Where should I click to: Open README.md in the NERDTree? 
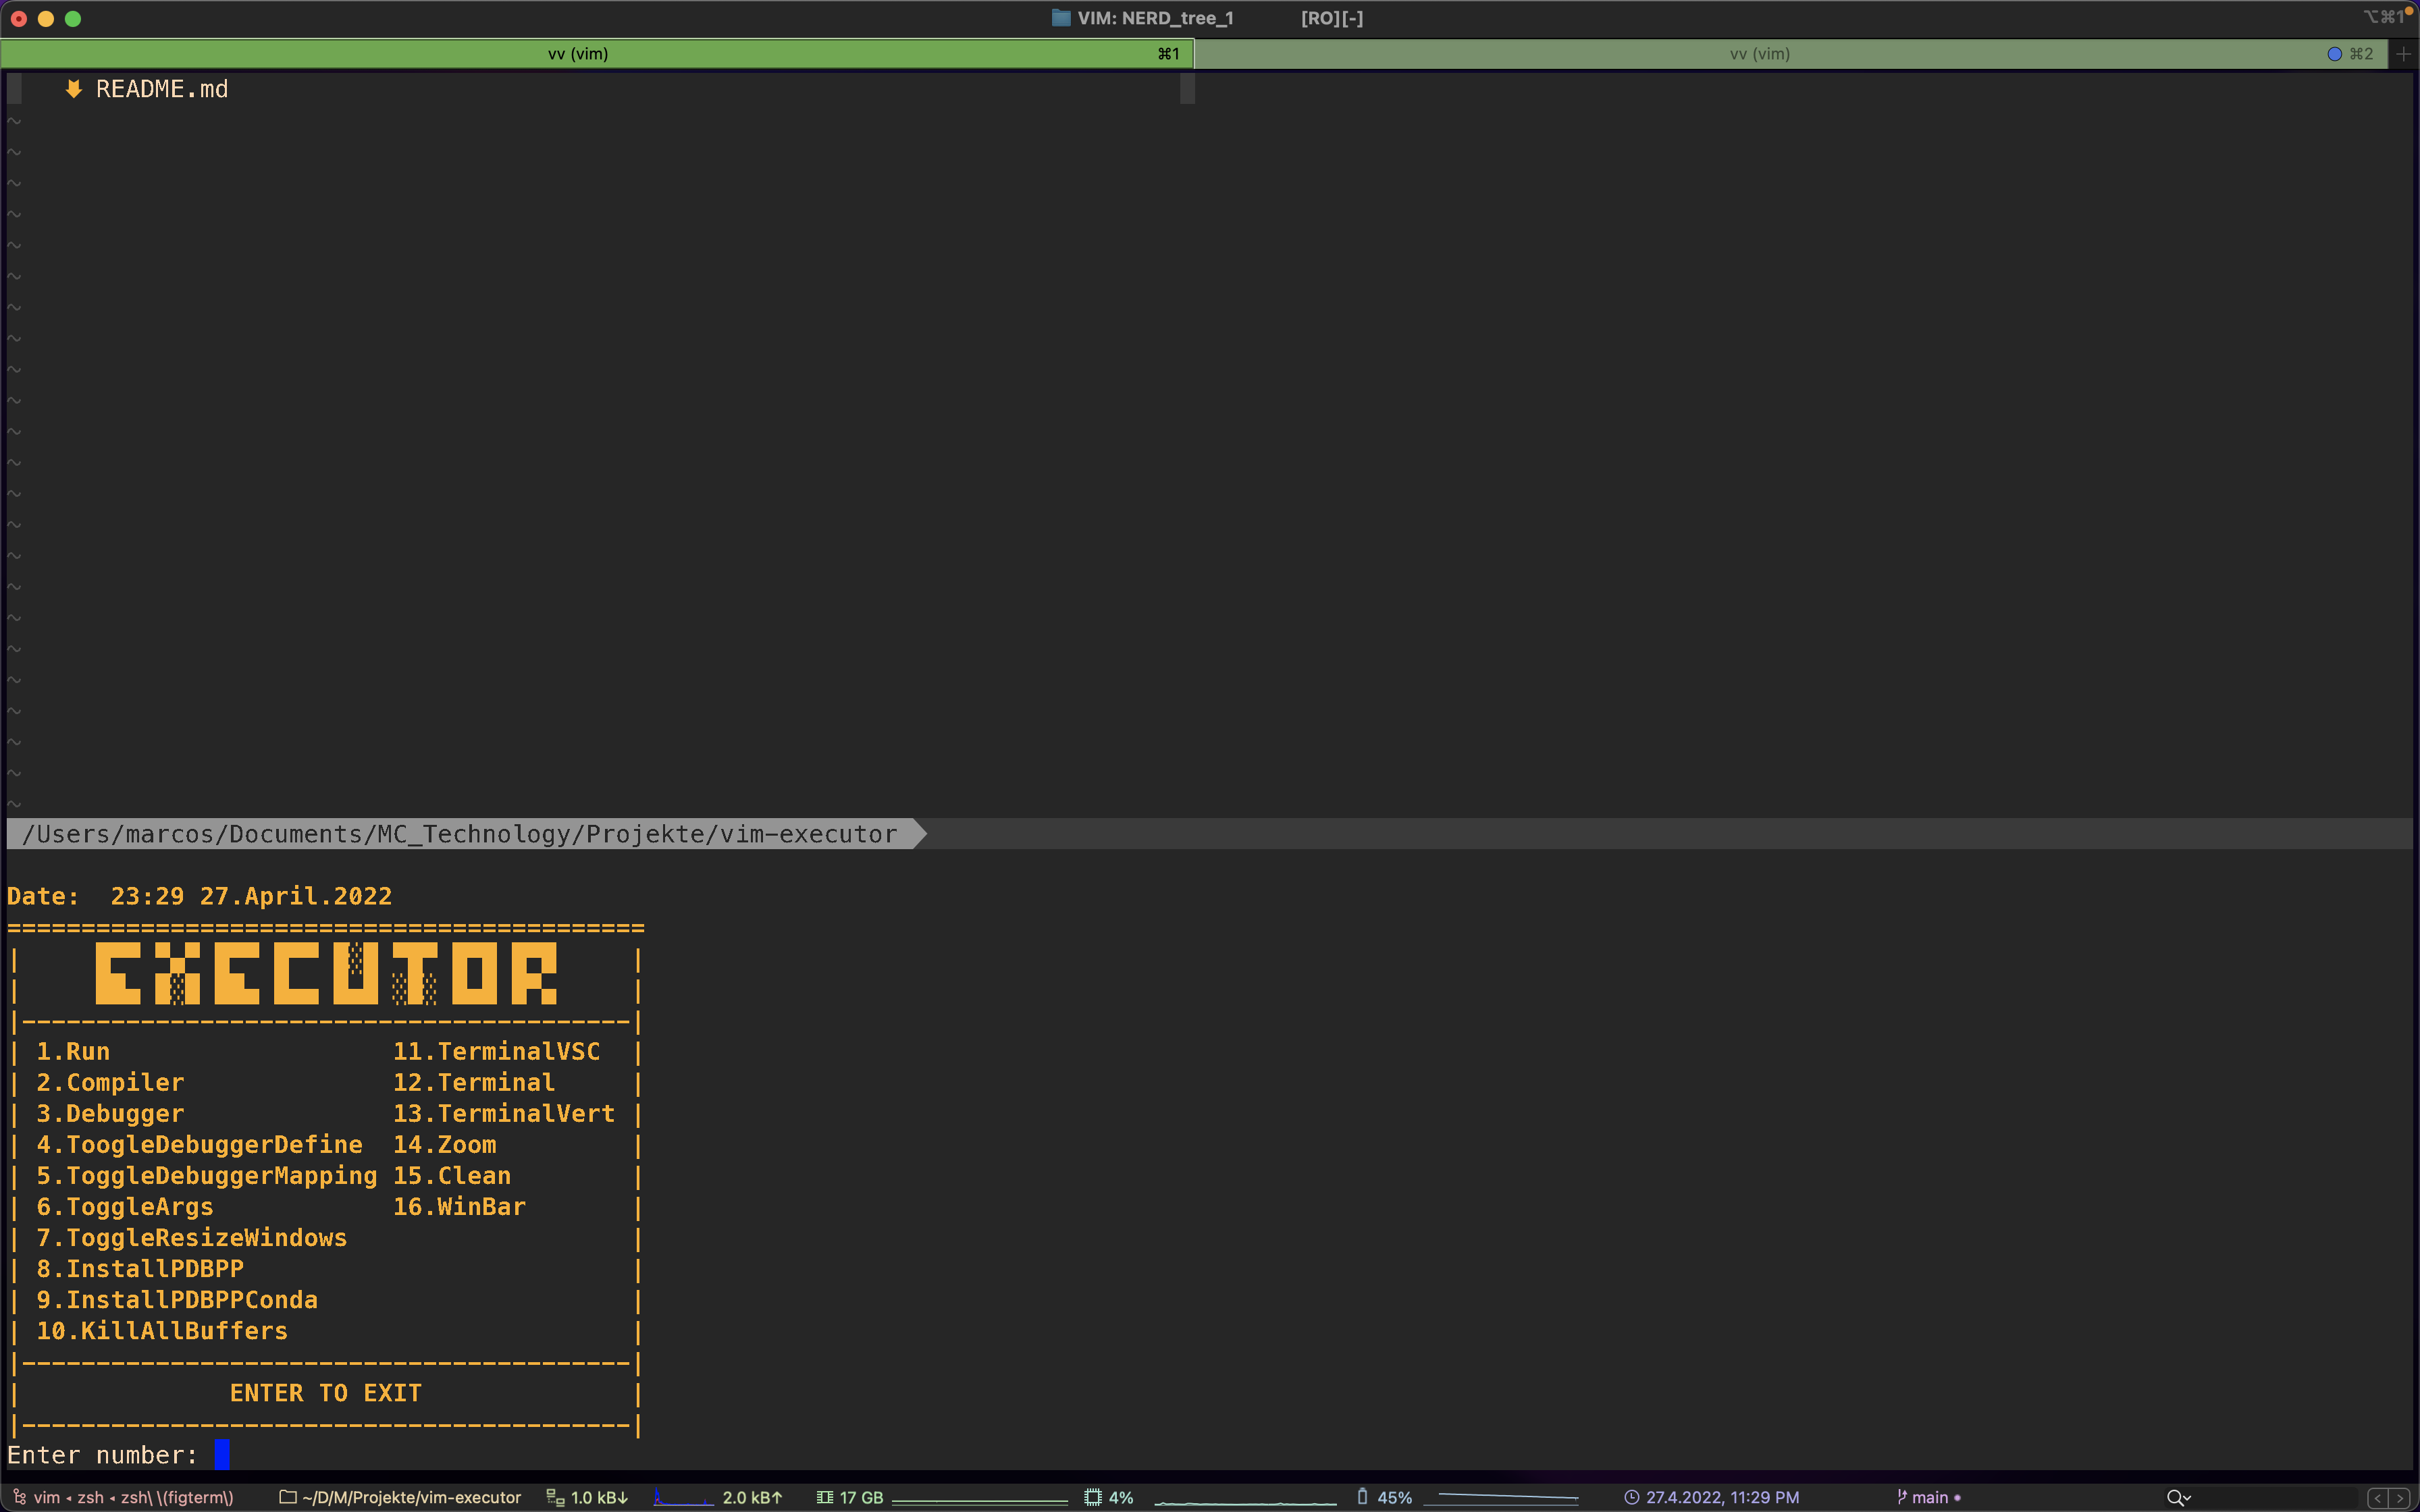(x=161, y=89)
